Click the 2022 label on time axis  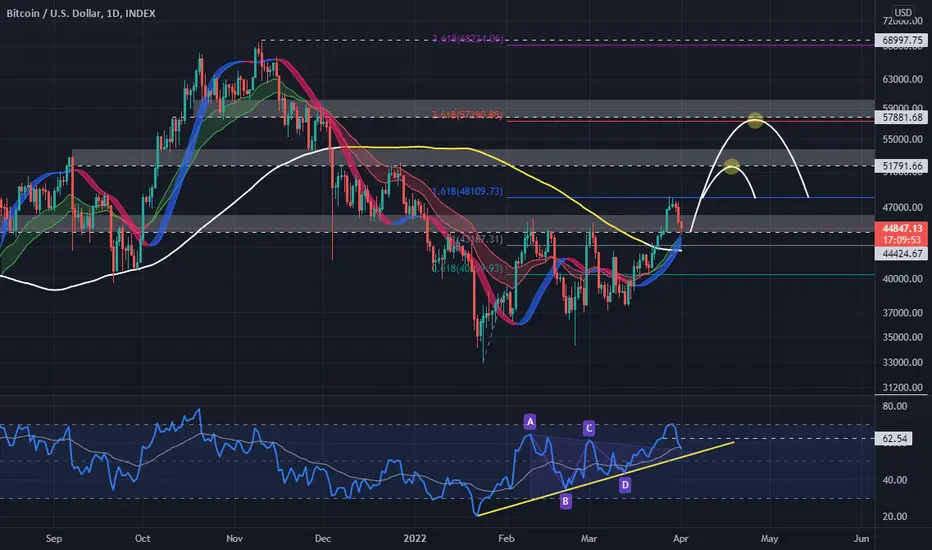click(415, 539)
